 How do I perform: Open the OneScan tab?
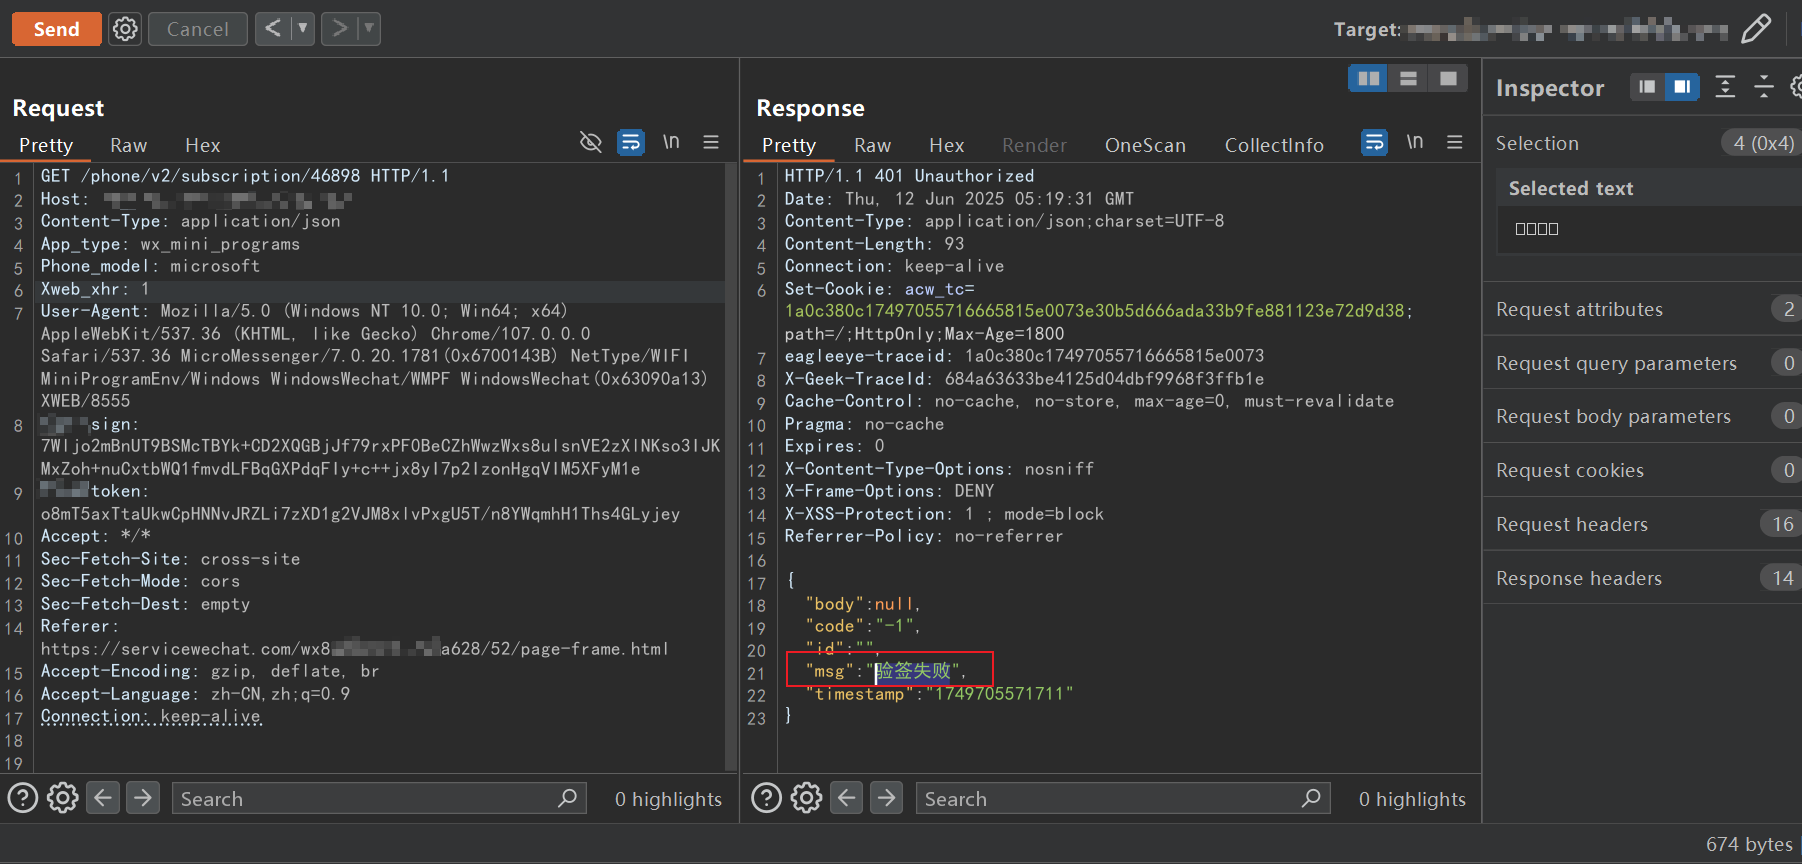coord(1145,145)
